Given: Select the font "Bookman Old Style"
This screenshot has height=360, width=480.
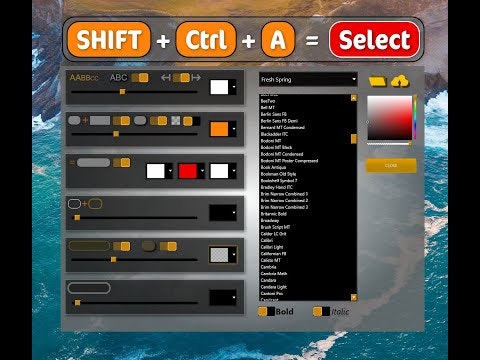Looking at the screenshot, I should (x=278, y=174).
